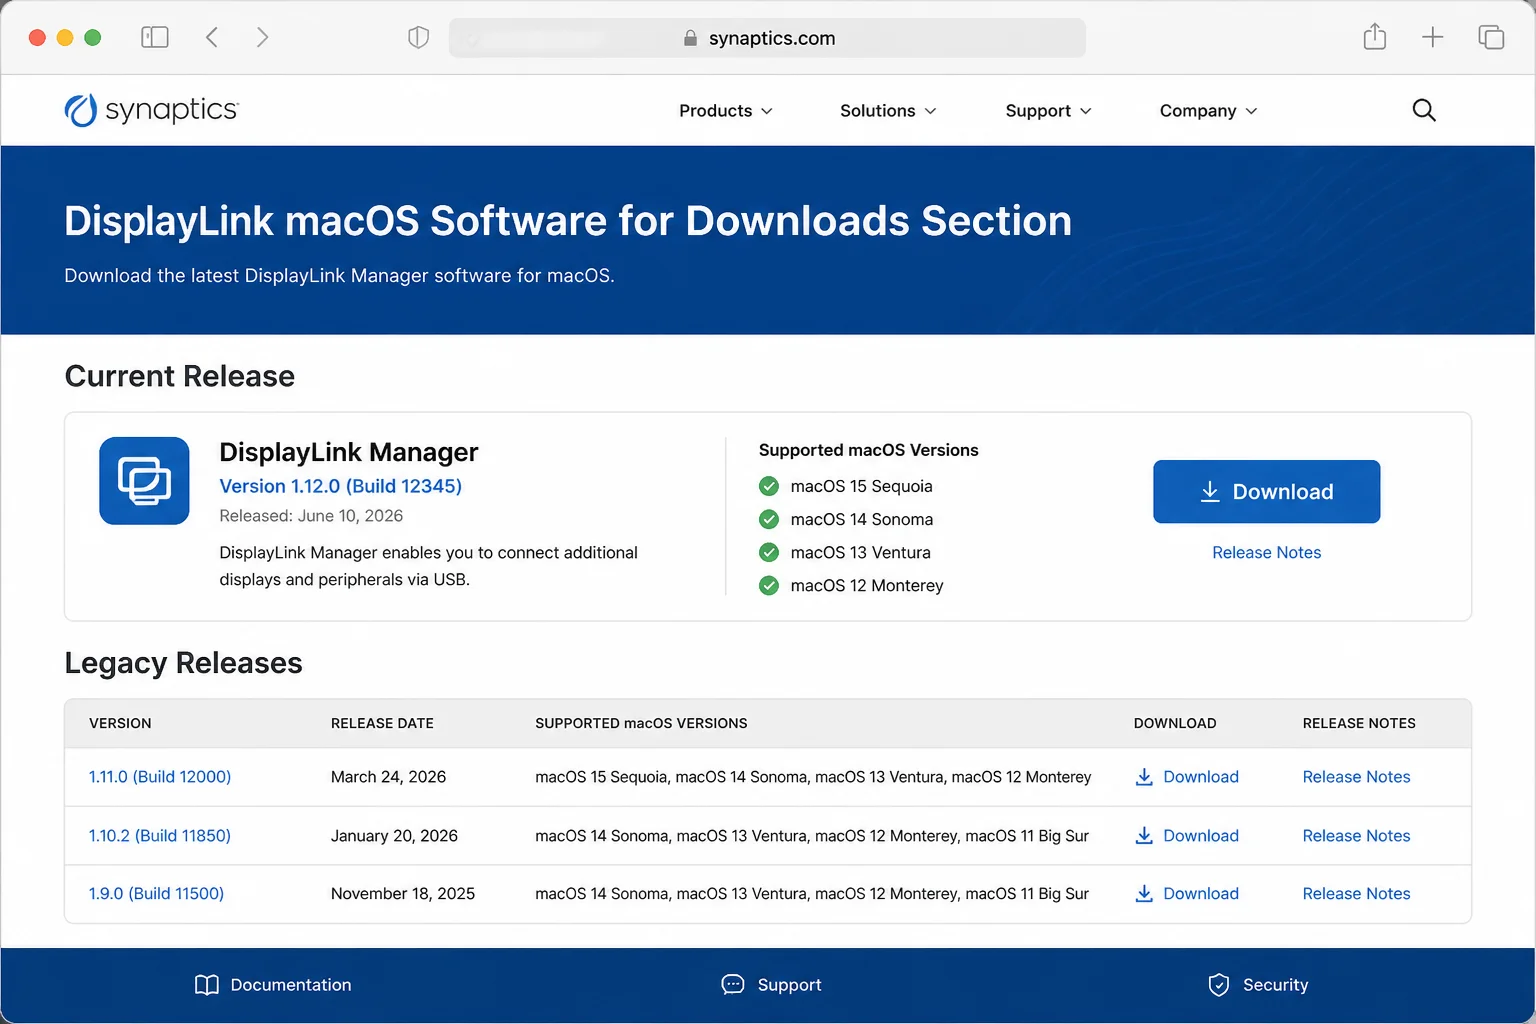Go forward with the browser forward arrow
Screen dimensions: 1536x1024
point(262,38)
